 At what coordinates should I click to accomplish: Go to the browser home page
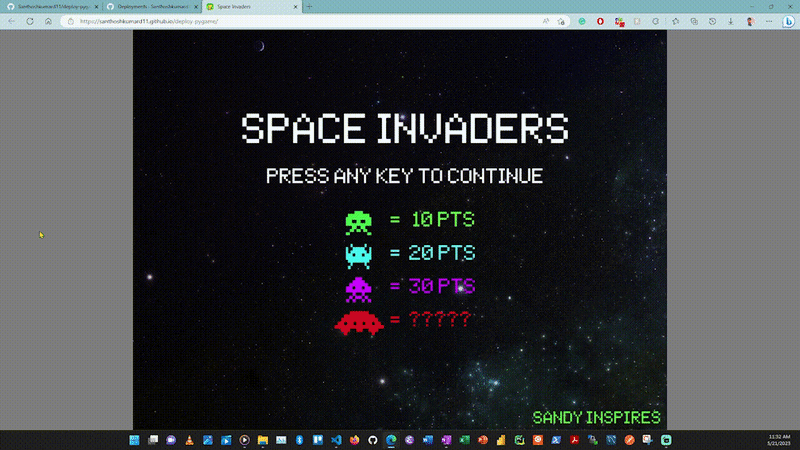(48, 21)
